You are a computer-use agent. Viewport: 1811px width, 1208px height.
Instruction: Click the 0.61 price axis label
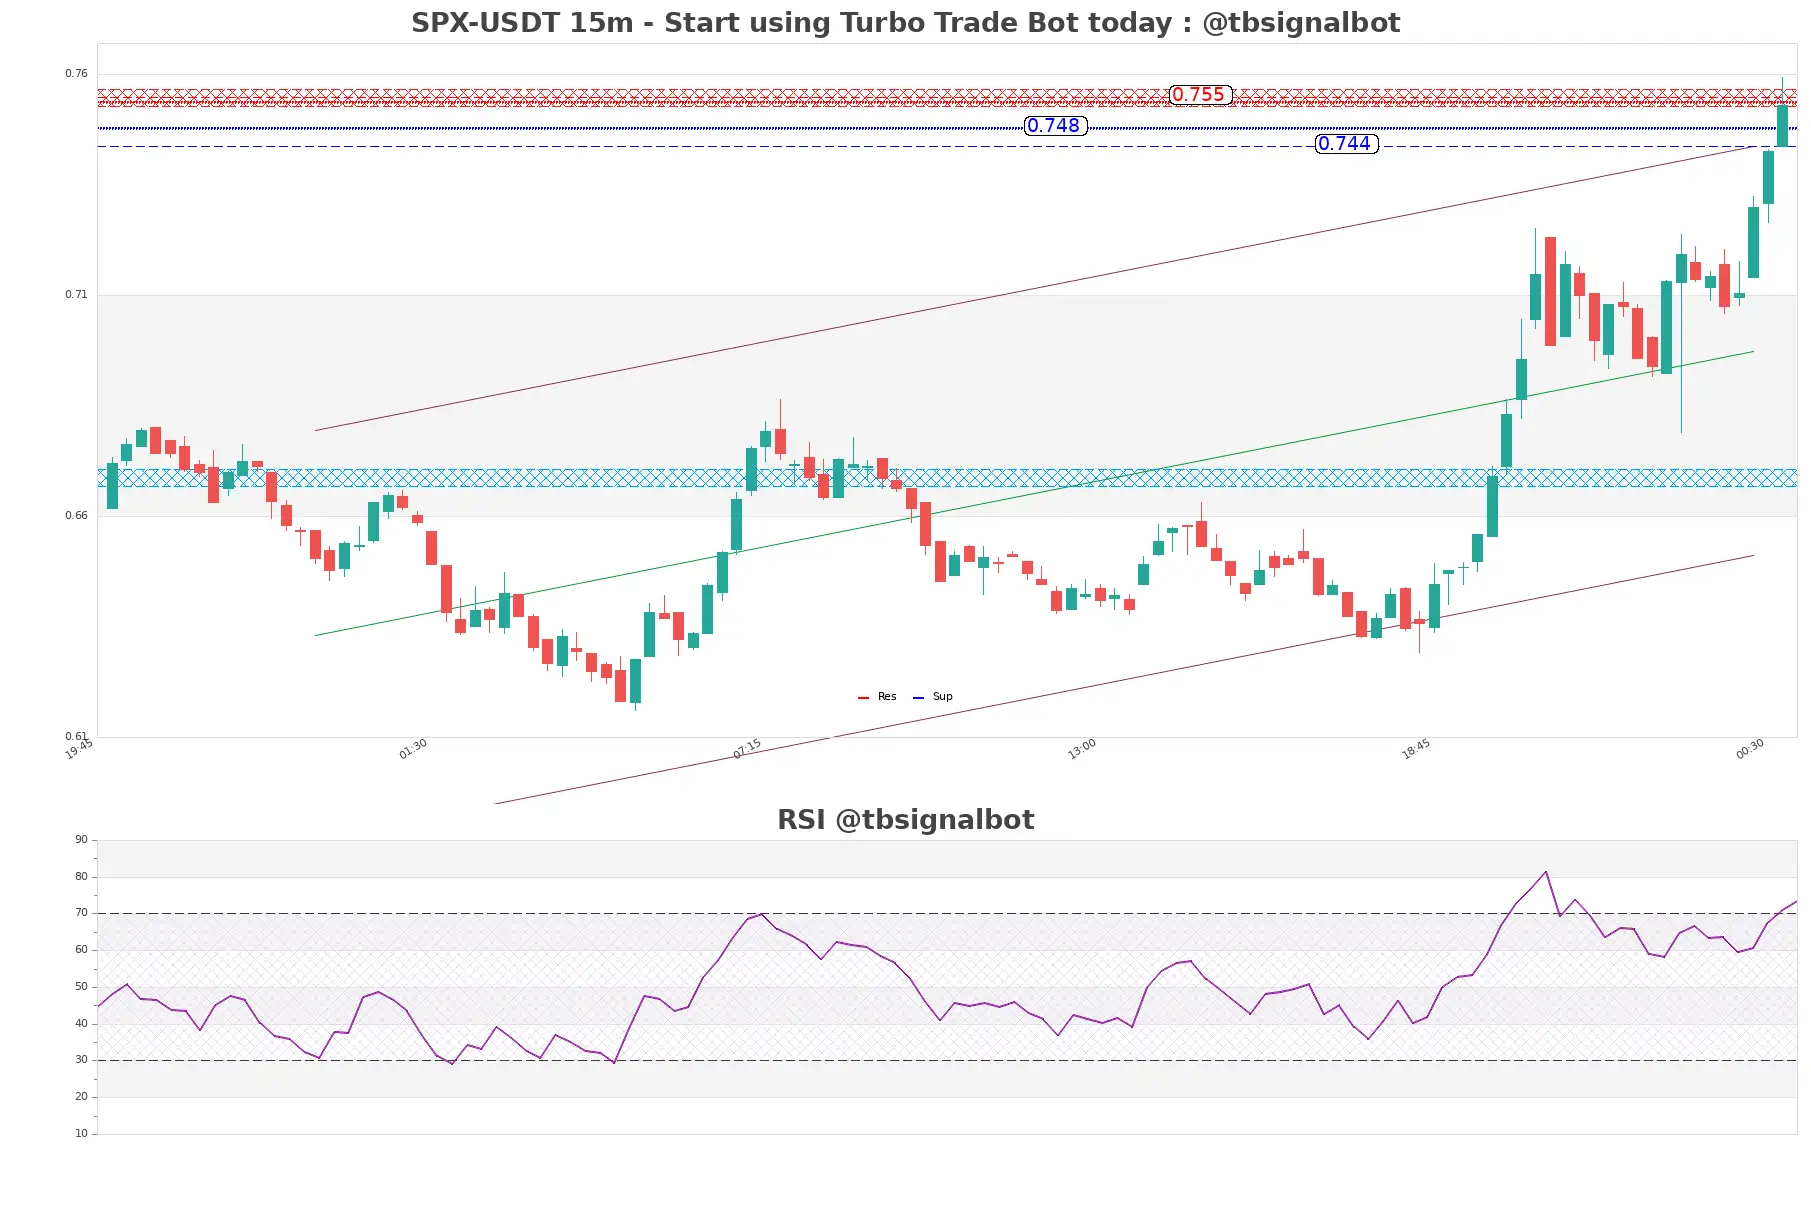(x=76, y=737)
